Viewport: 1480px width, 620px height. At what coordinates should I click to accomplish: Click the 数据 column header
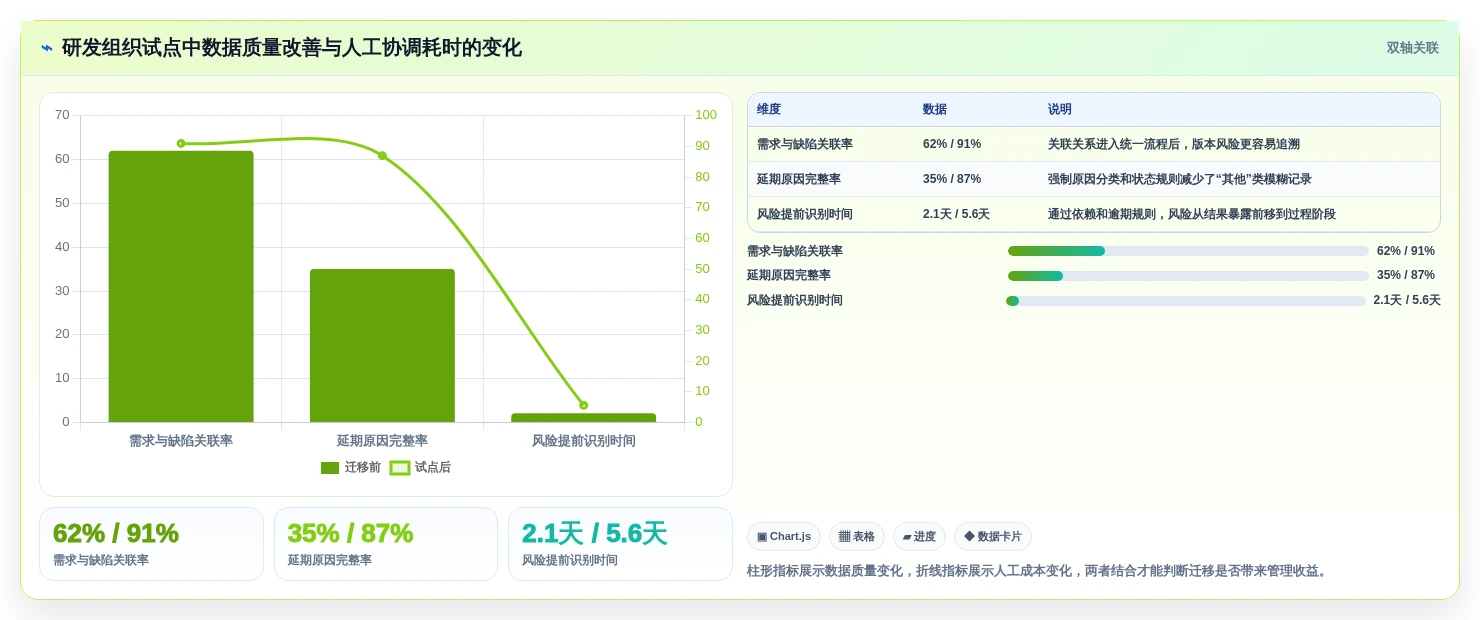(x=935, y=109)
